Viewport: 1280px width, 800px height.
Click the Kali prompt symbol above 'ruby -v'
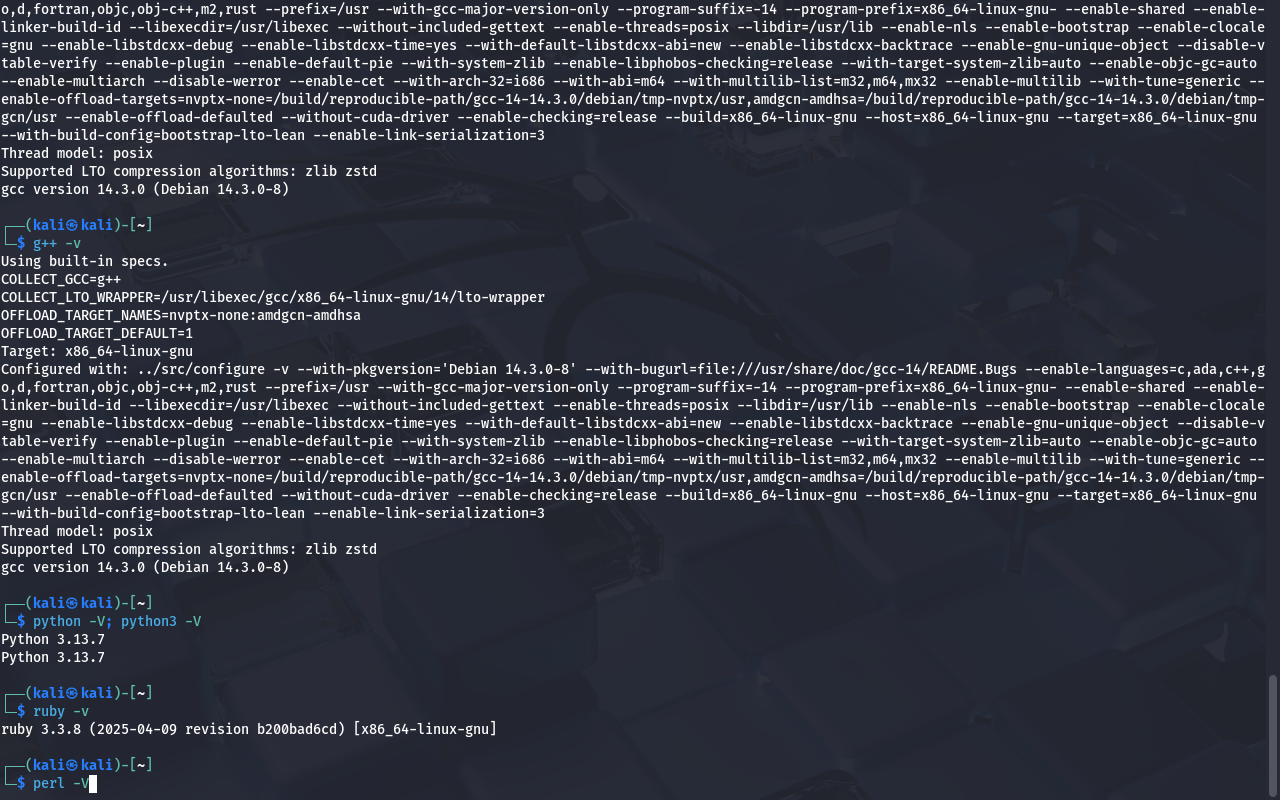71,693
